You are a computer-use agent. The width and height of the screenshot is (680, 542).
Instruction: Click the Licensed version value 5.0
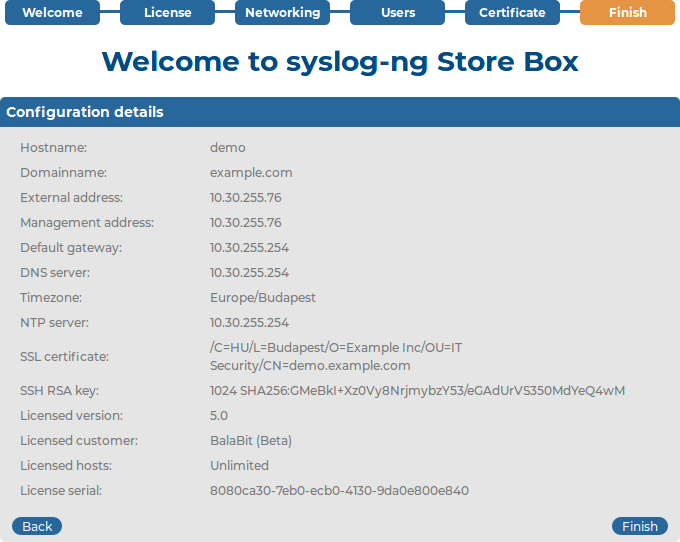click(219, 415)
